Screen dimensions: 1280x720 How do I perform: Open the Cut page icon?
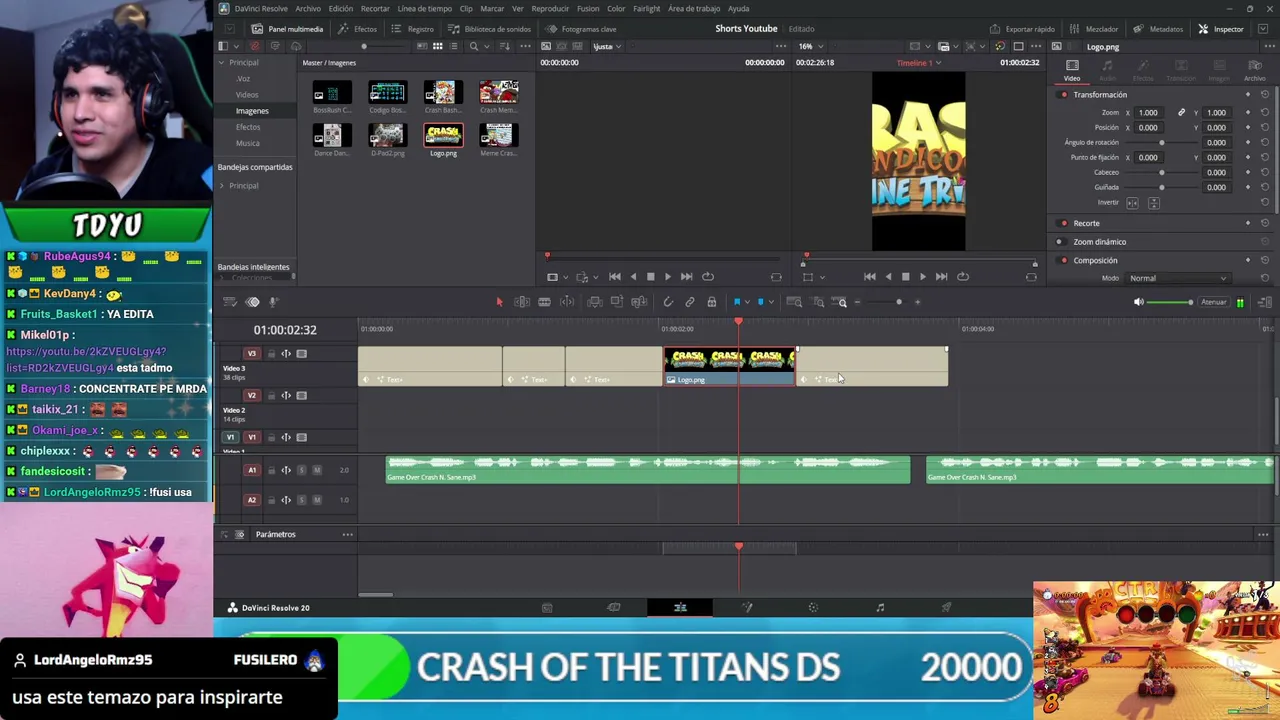click(614, 608)
